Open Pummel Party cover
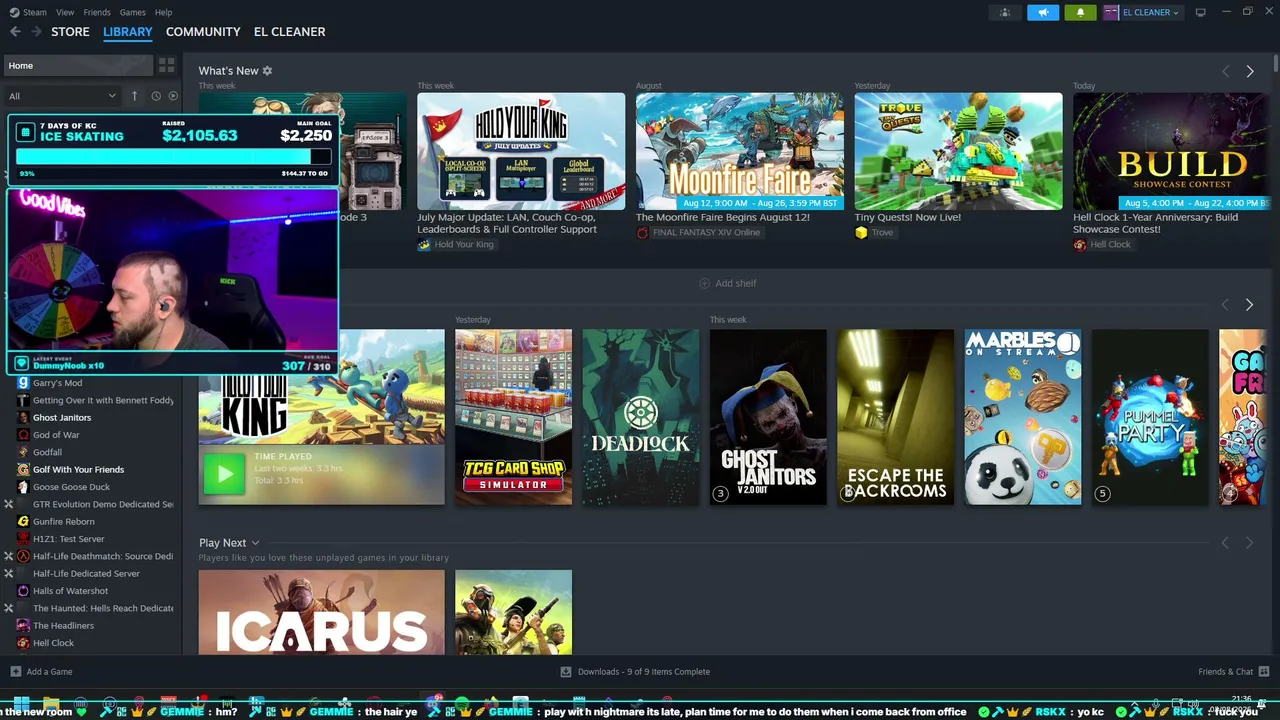The image size is (1280, 720). click(x=1150, y=417)
